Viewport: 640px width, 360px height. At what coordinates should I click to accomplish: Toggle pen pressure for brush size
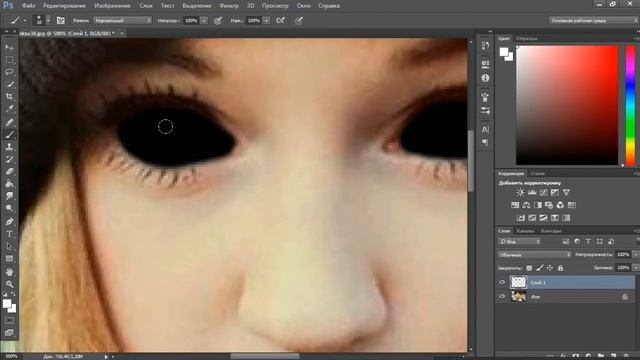tap(299, 20)
